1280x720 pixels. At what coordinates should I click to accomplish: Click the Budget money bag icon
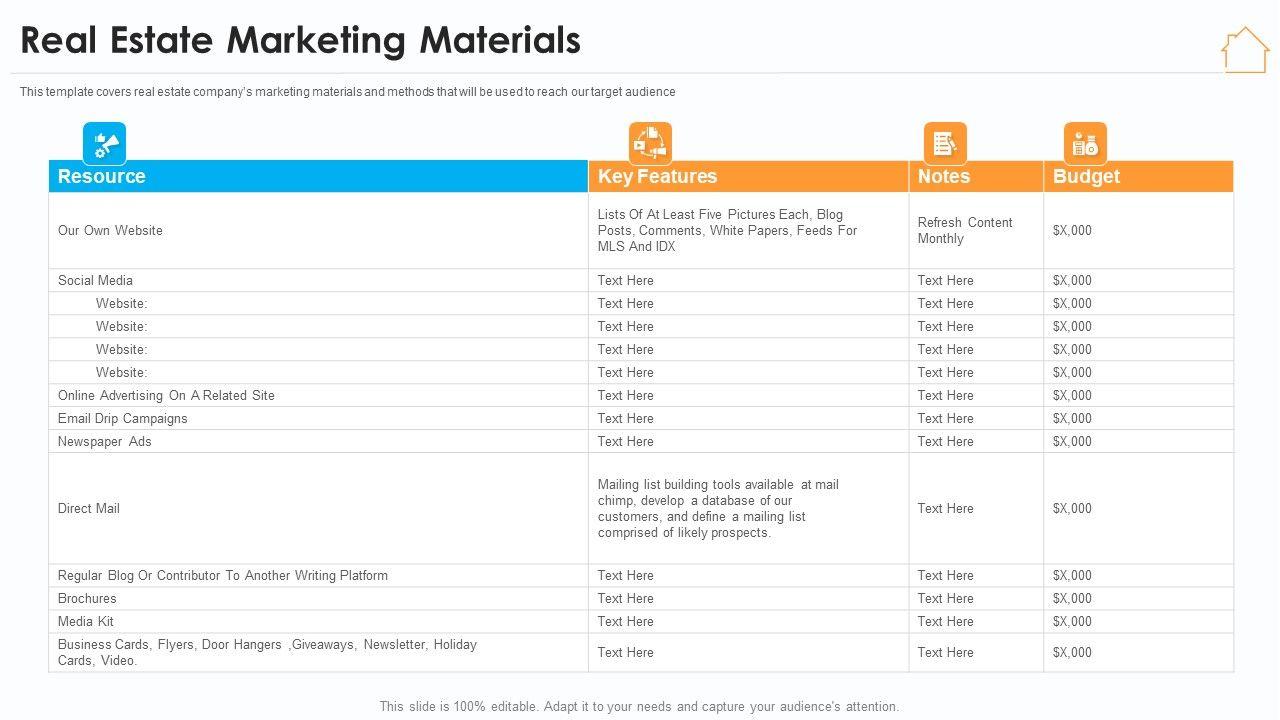pyautogui.click(x=1085, y=143)
